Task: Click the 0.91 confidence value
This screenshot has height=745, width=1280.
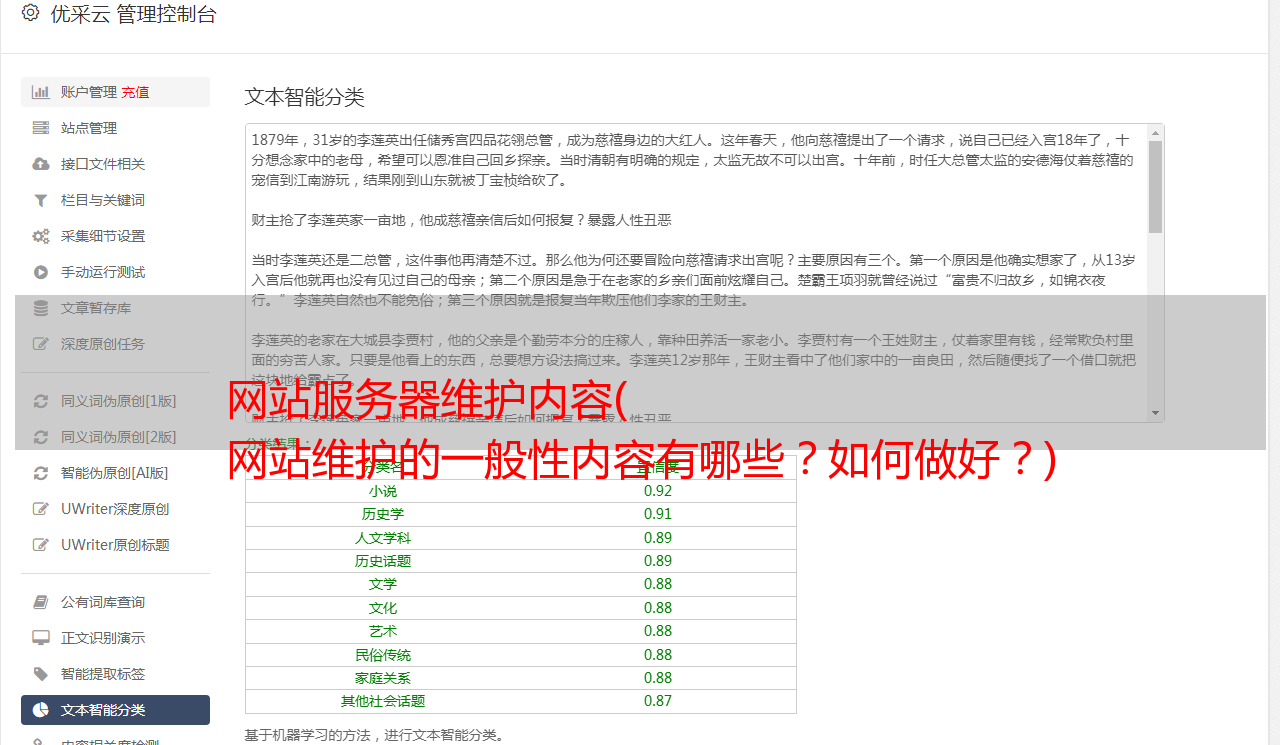Action: click(658, 514)
